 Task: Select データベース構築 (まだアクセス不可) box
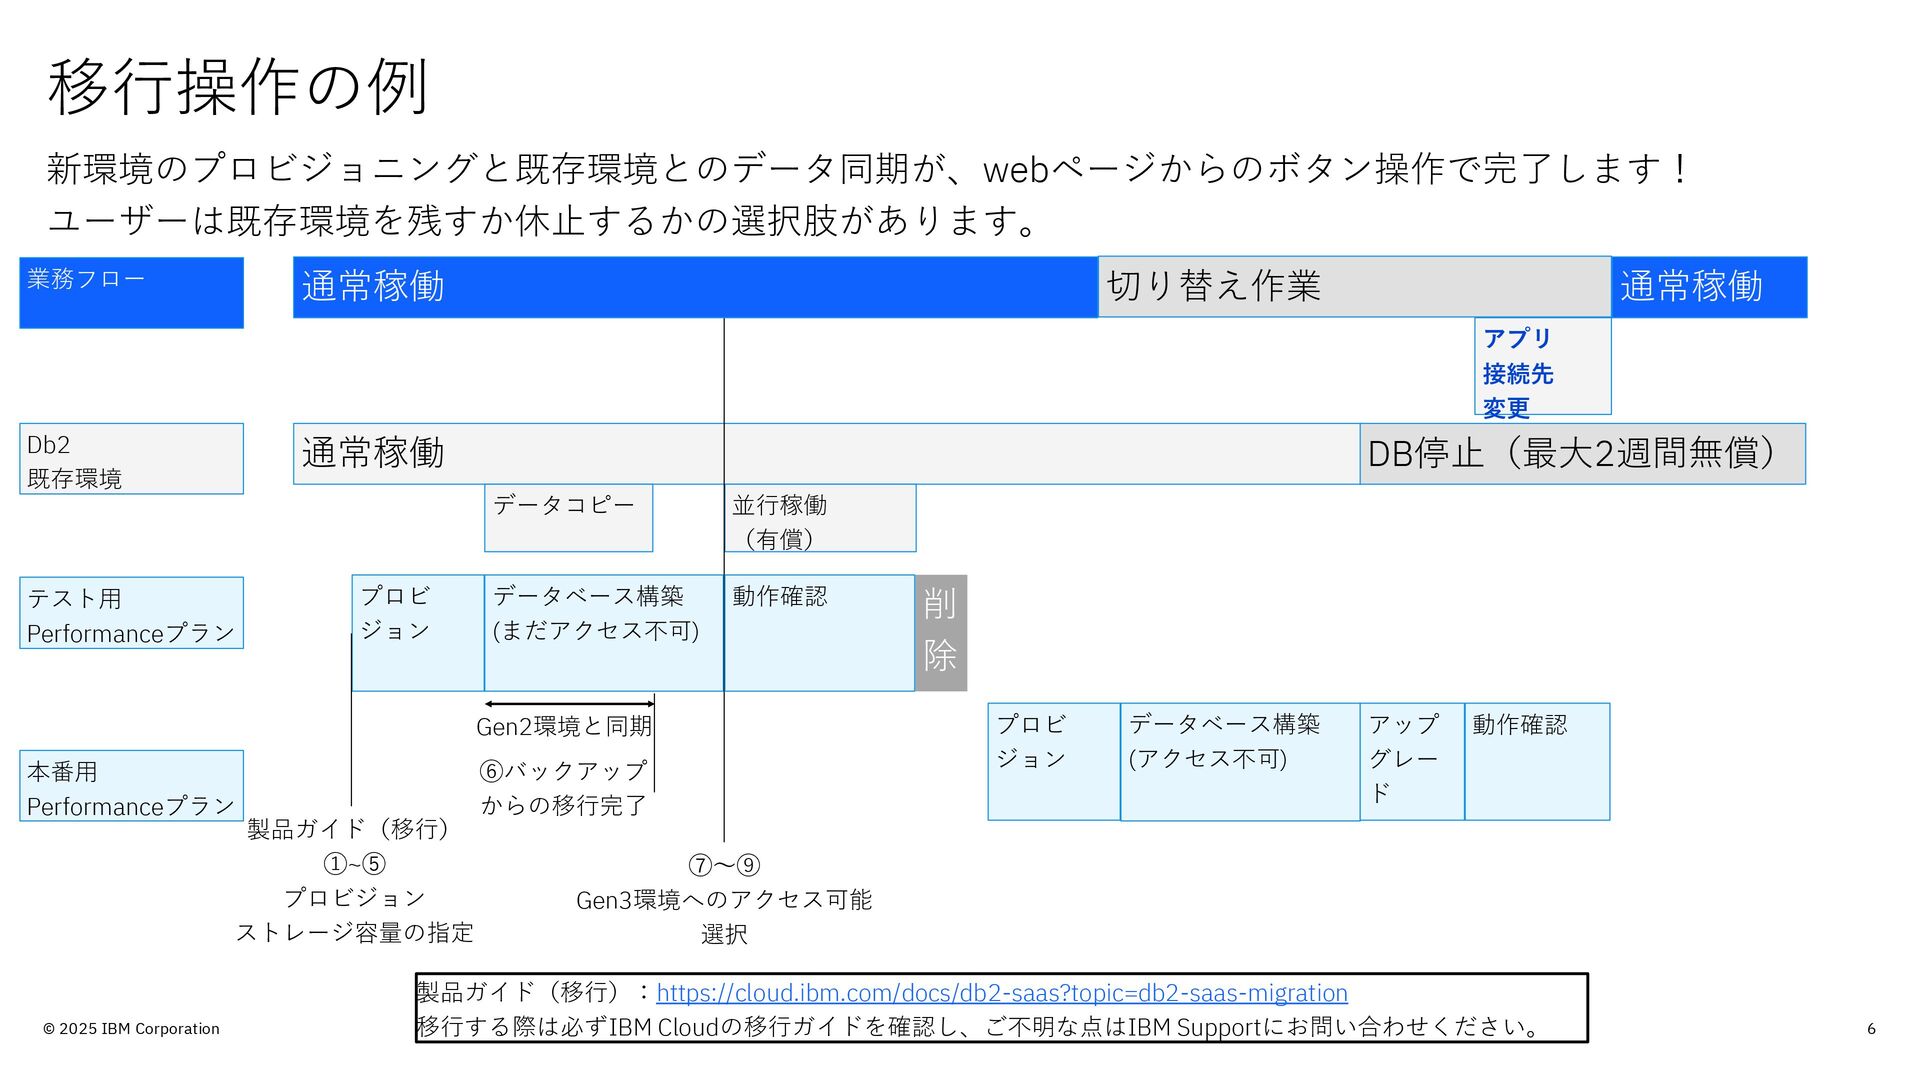pos(603,632)
